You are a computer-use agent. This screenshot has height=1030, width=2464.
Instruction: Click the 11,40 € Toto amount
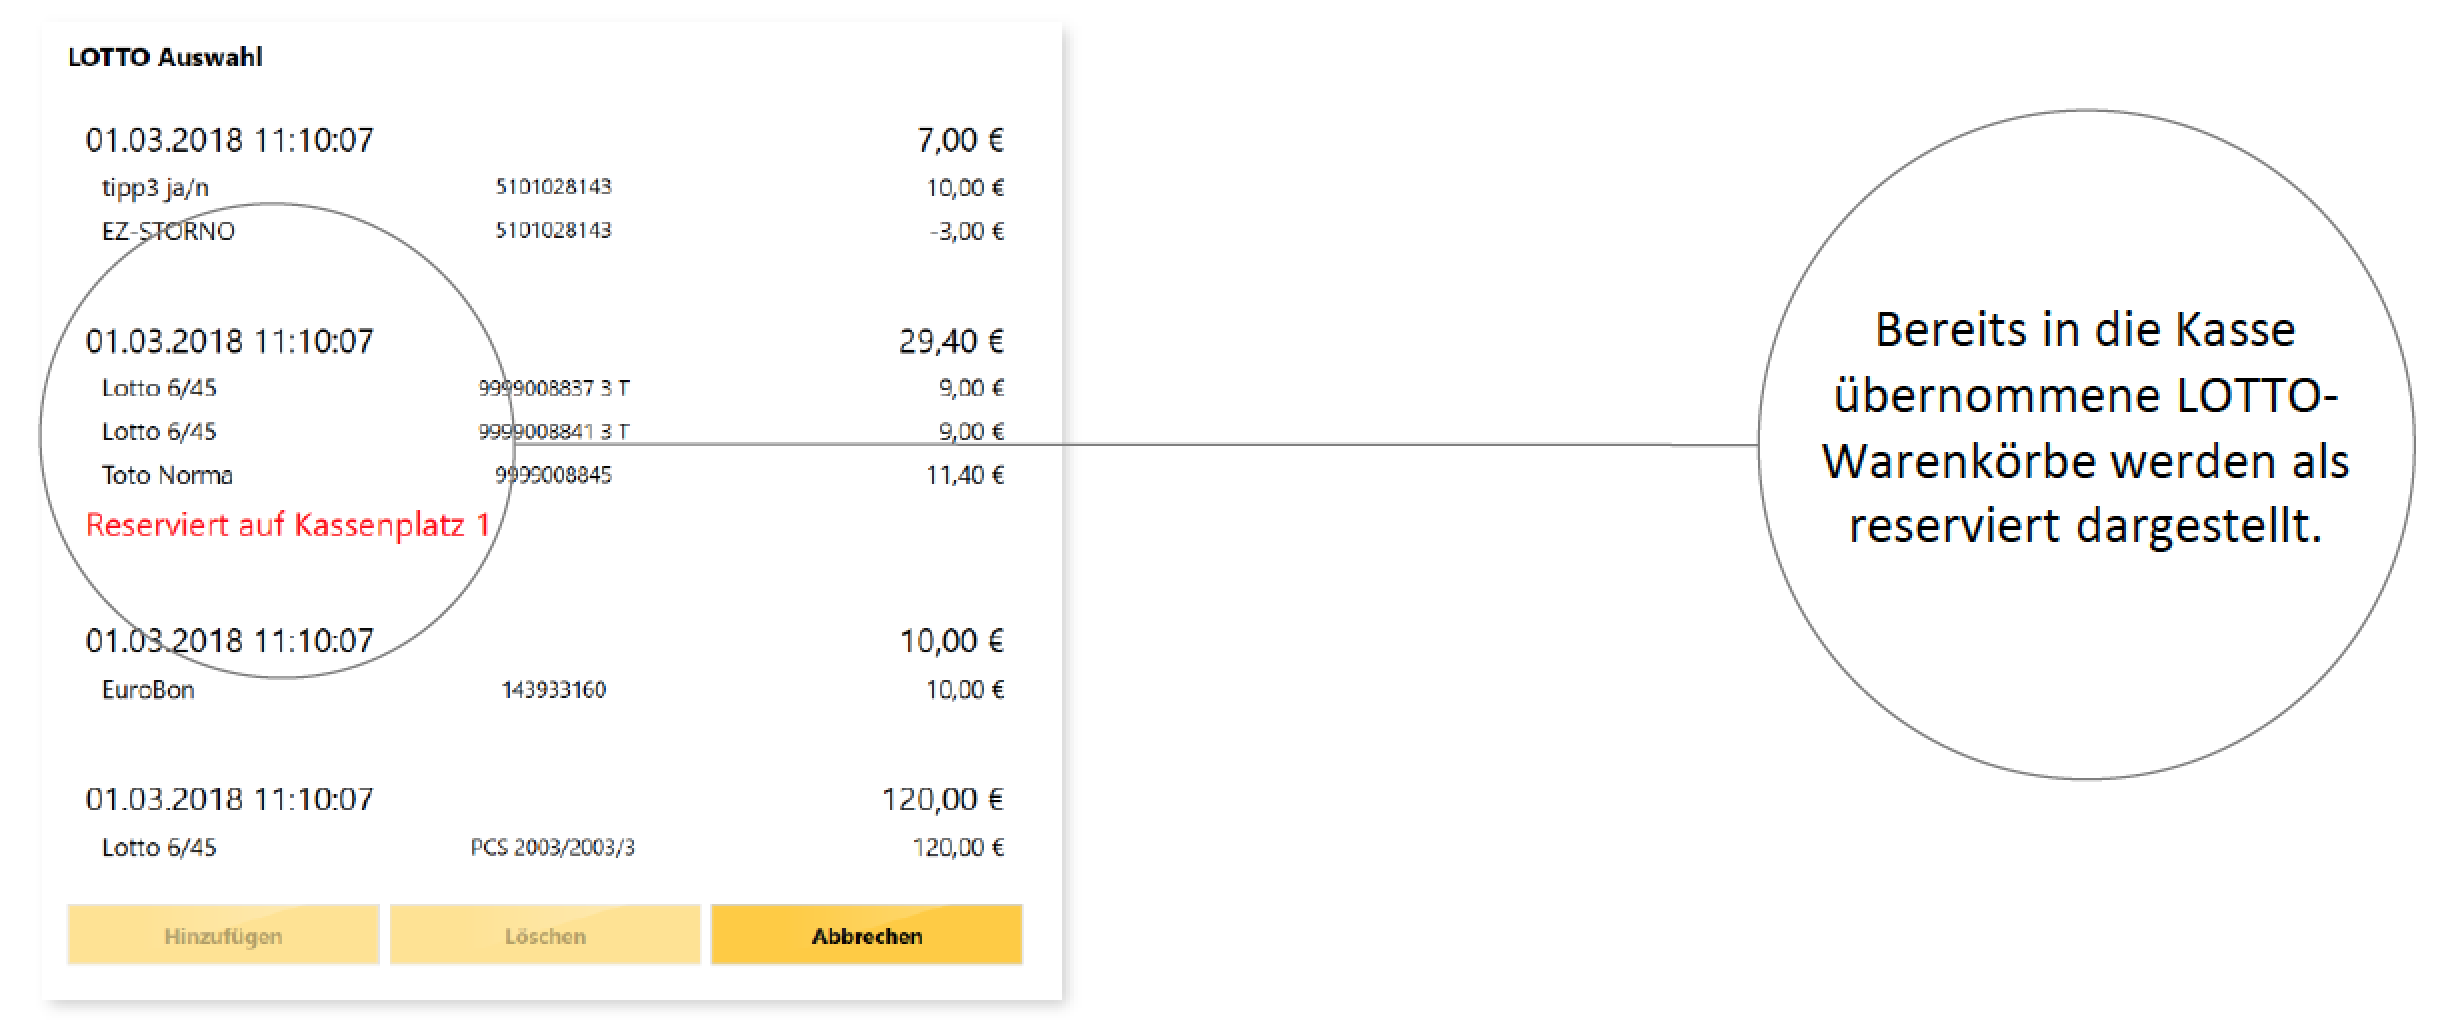click(x=965, y=475)
